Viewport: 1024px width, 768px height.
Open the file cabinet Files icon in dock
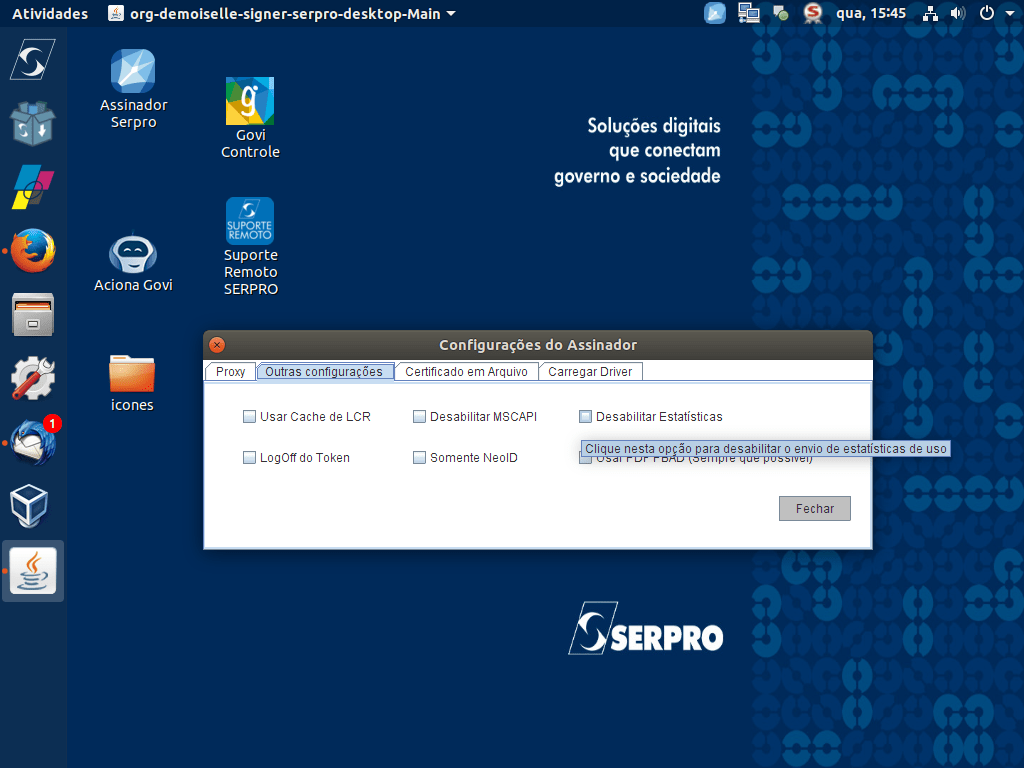(x=33, y=315)
